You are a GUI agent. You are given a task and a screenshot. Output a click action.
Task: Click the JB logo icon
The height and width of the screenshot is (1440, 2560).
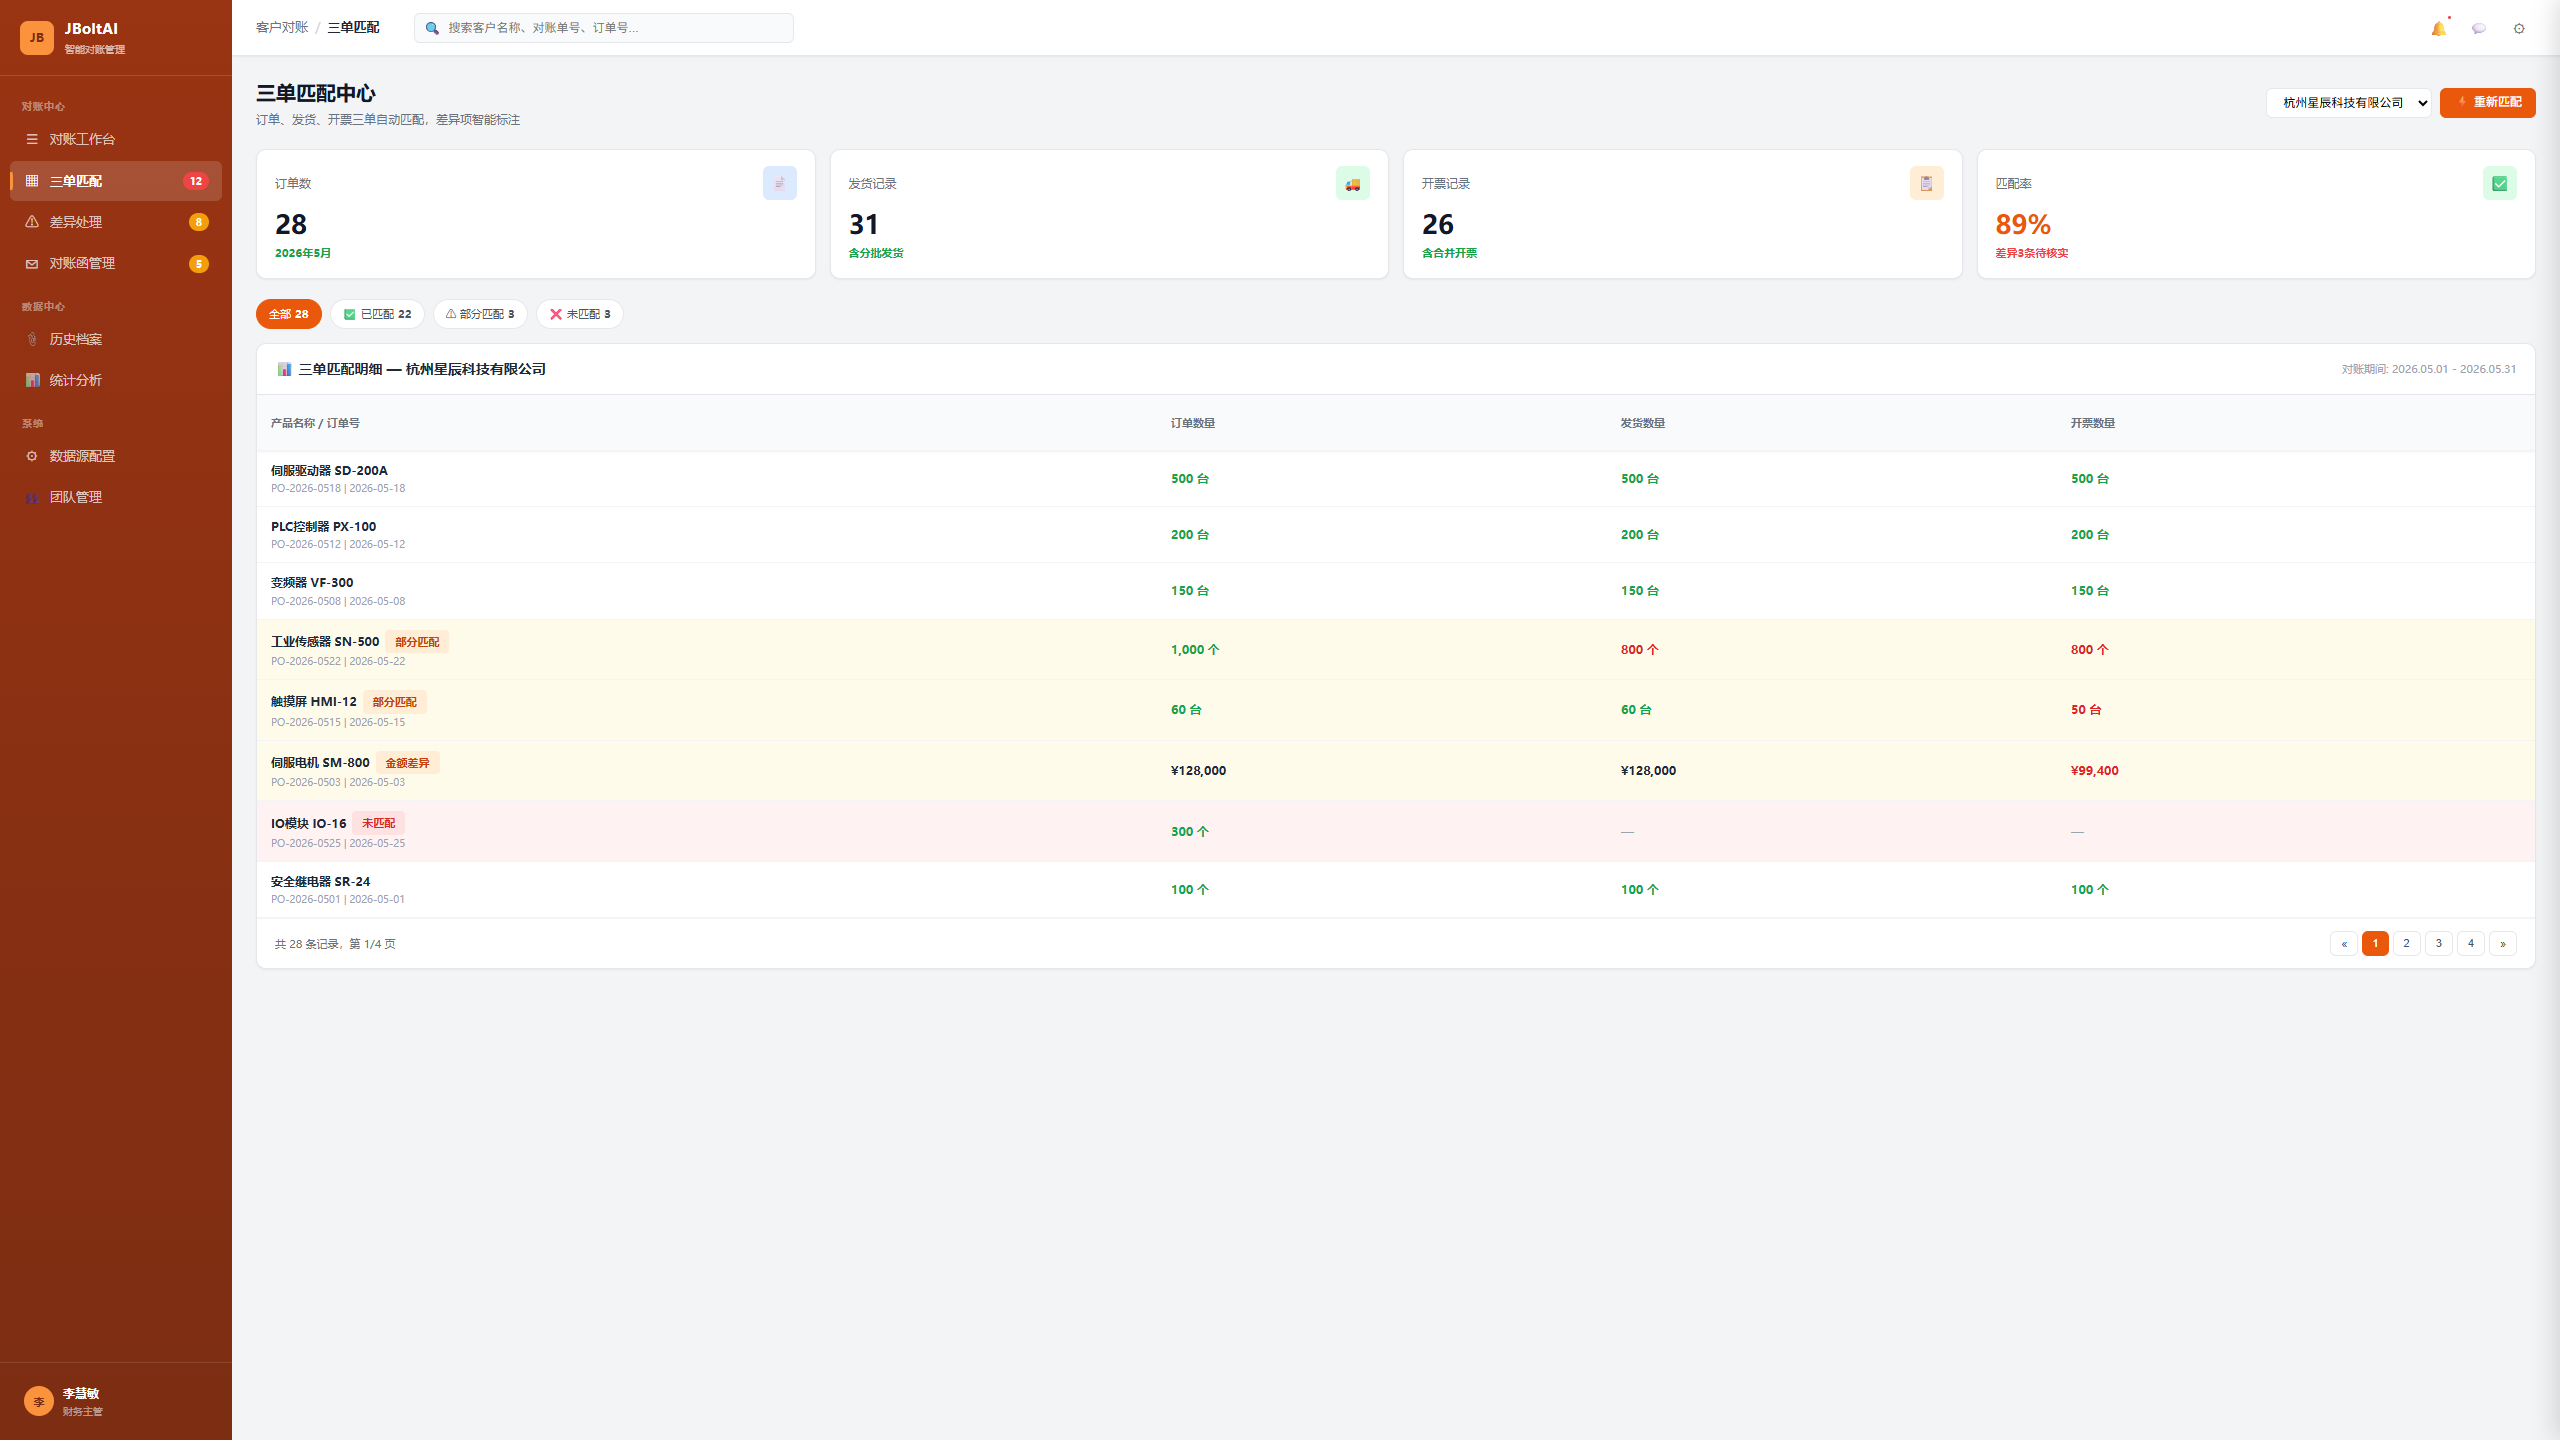click(37, 38)
